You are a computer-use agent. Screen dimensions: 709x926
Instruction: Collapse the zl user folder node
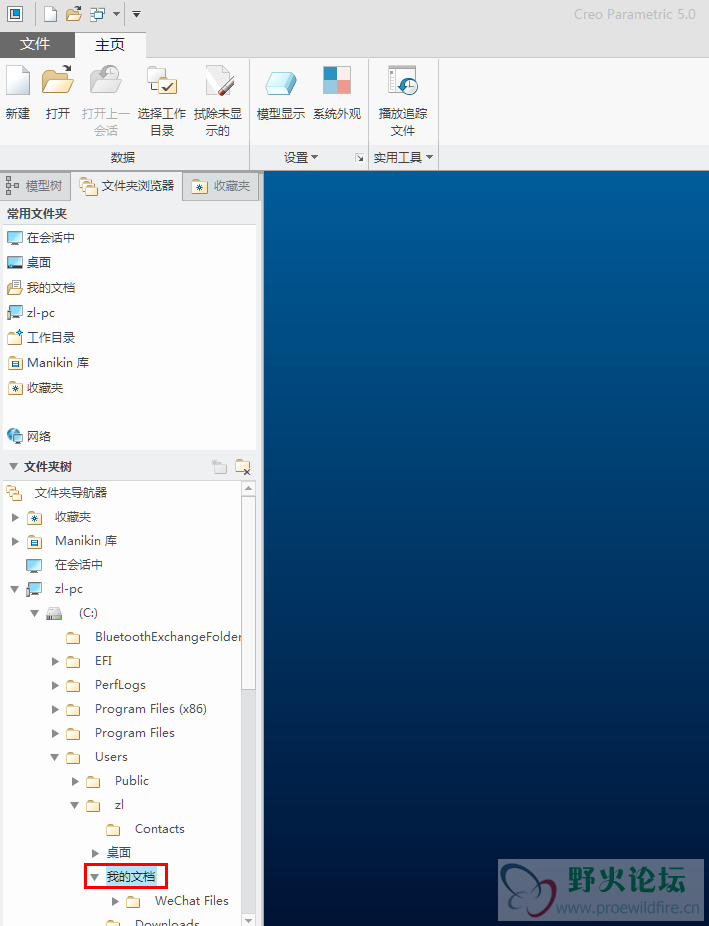pyautogui.click(x=74, y=806)
